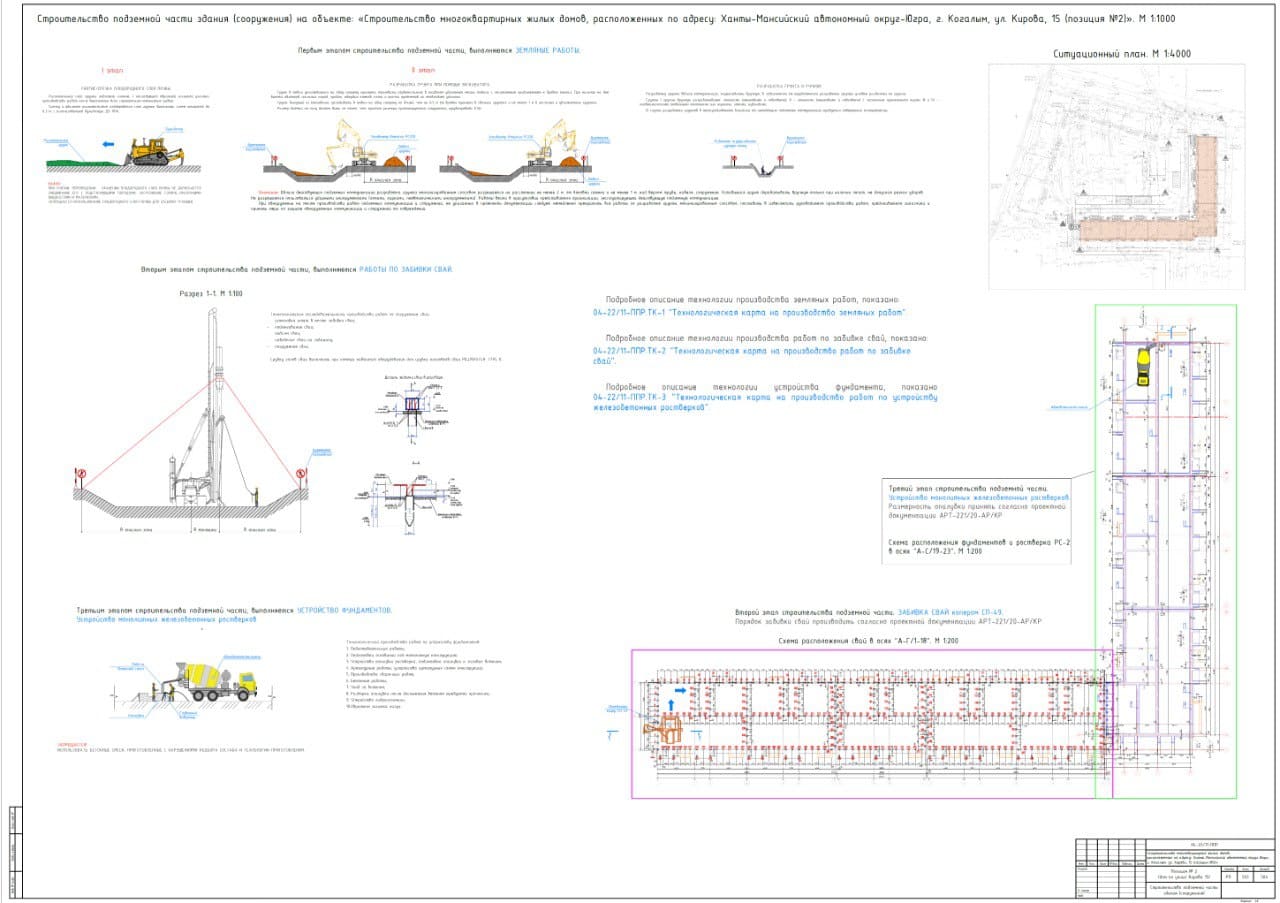This screenshot has width=1280, height=903.
Task: Click the yellow bulldozer illustration
Action: pos(153,152)
